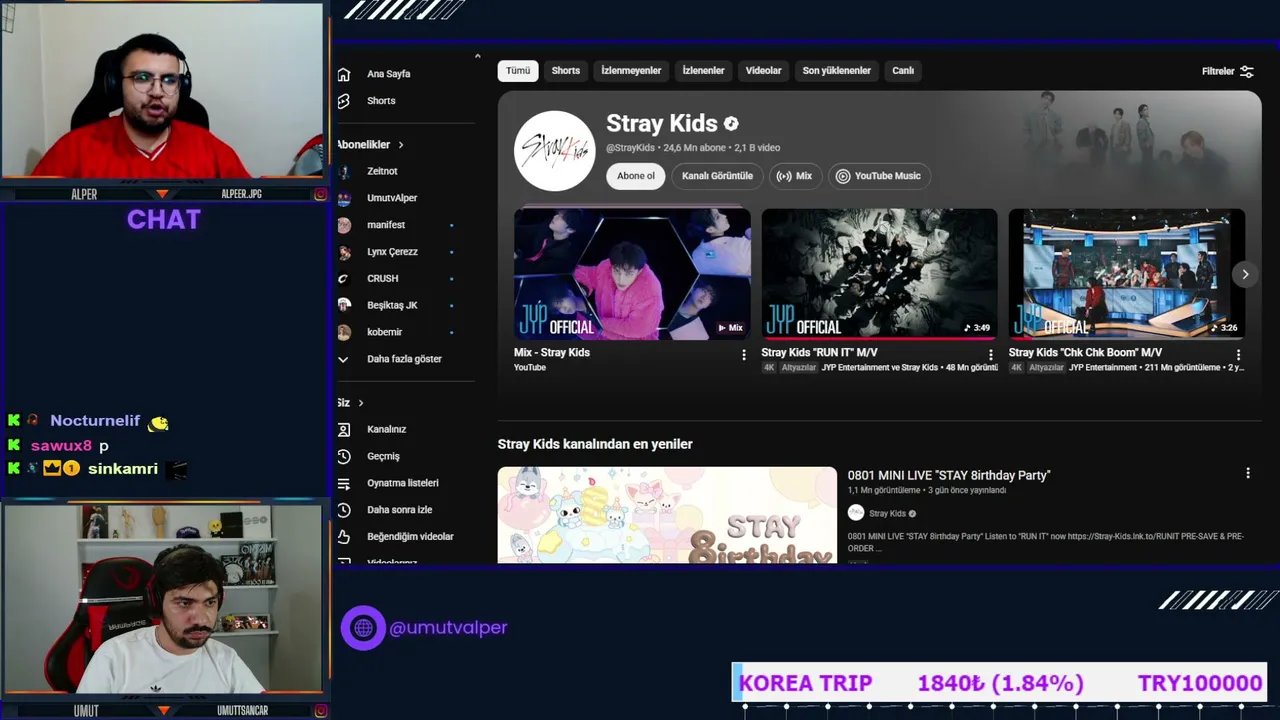Select the Shorts filter chip
This screenshot has height=720, width=1280.
point(566,71)
